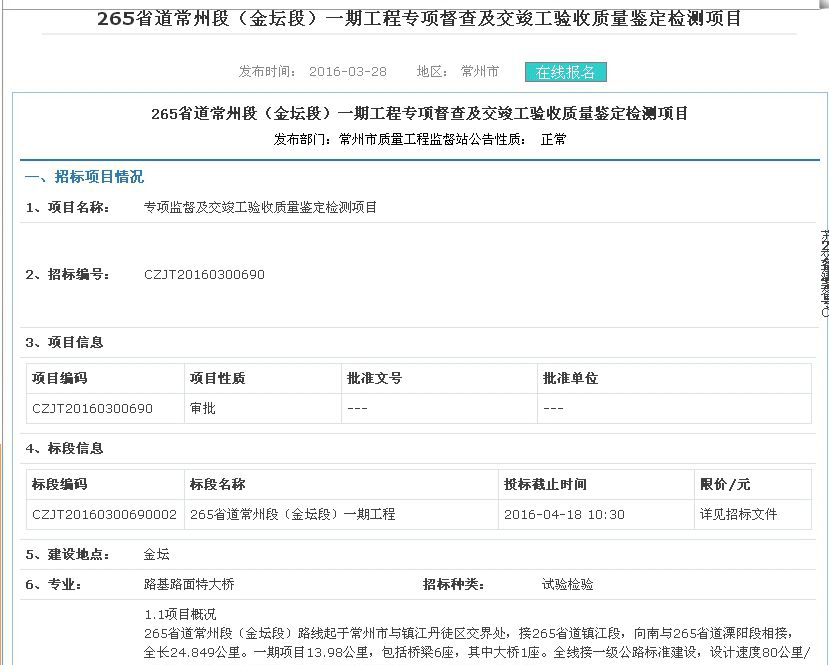Click the 批准单位 column header
The width and height of the screenshot is (829, 665).
click(570, 379)
